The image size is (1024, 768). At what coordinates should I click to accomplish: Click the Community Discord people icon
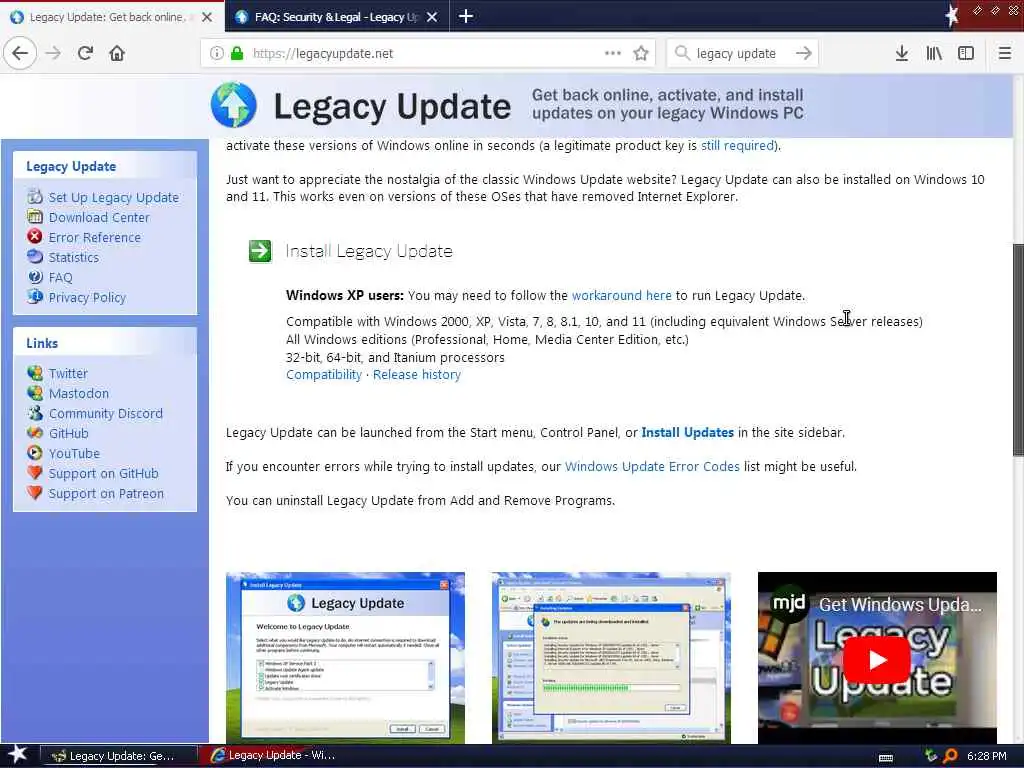35,413
